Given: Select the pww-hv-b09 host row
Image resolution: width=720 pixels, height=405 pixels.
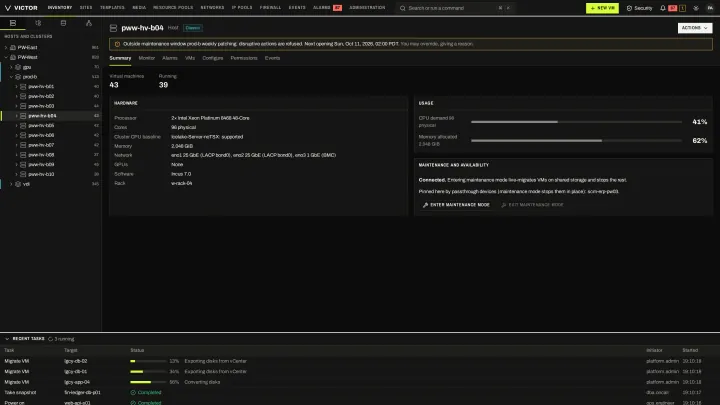Looking at the screenshot, I should (x=51, y=164).
